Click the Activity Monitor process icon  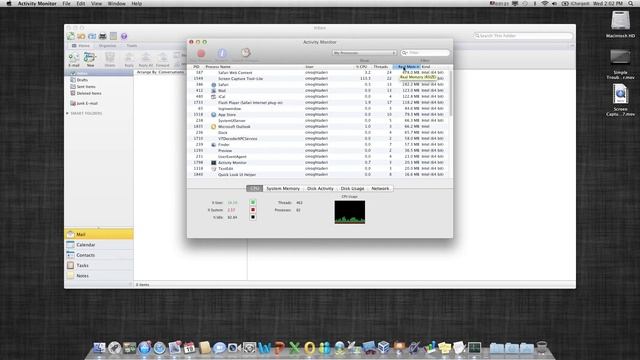point(213,162)
